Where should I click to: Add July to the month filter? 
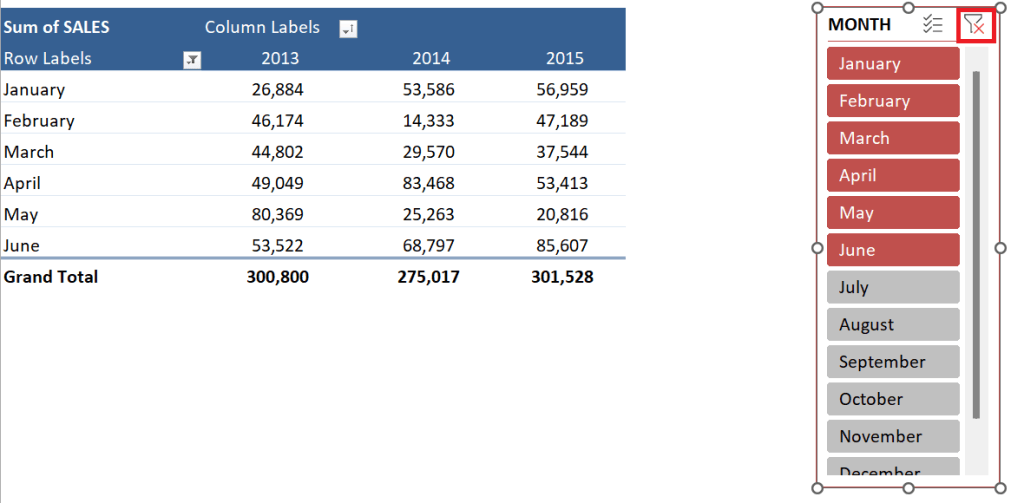892,287
